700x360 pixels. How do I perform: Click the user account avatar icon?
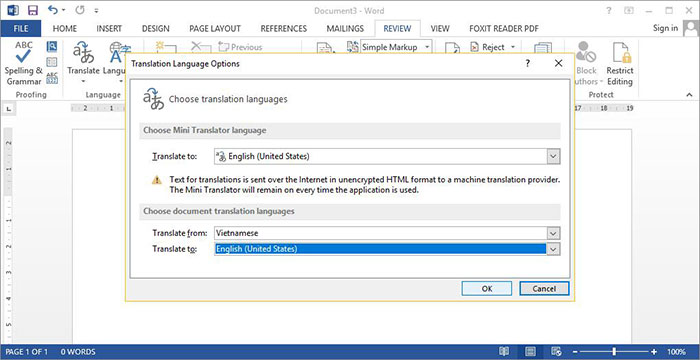(x=691, y=29)
